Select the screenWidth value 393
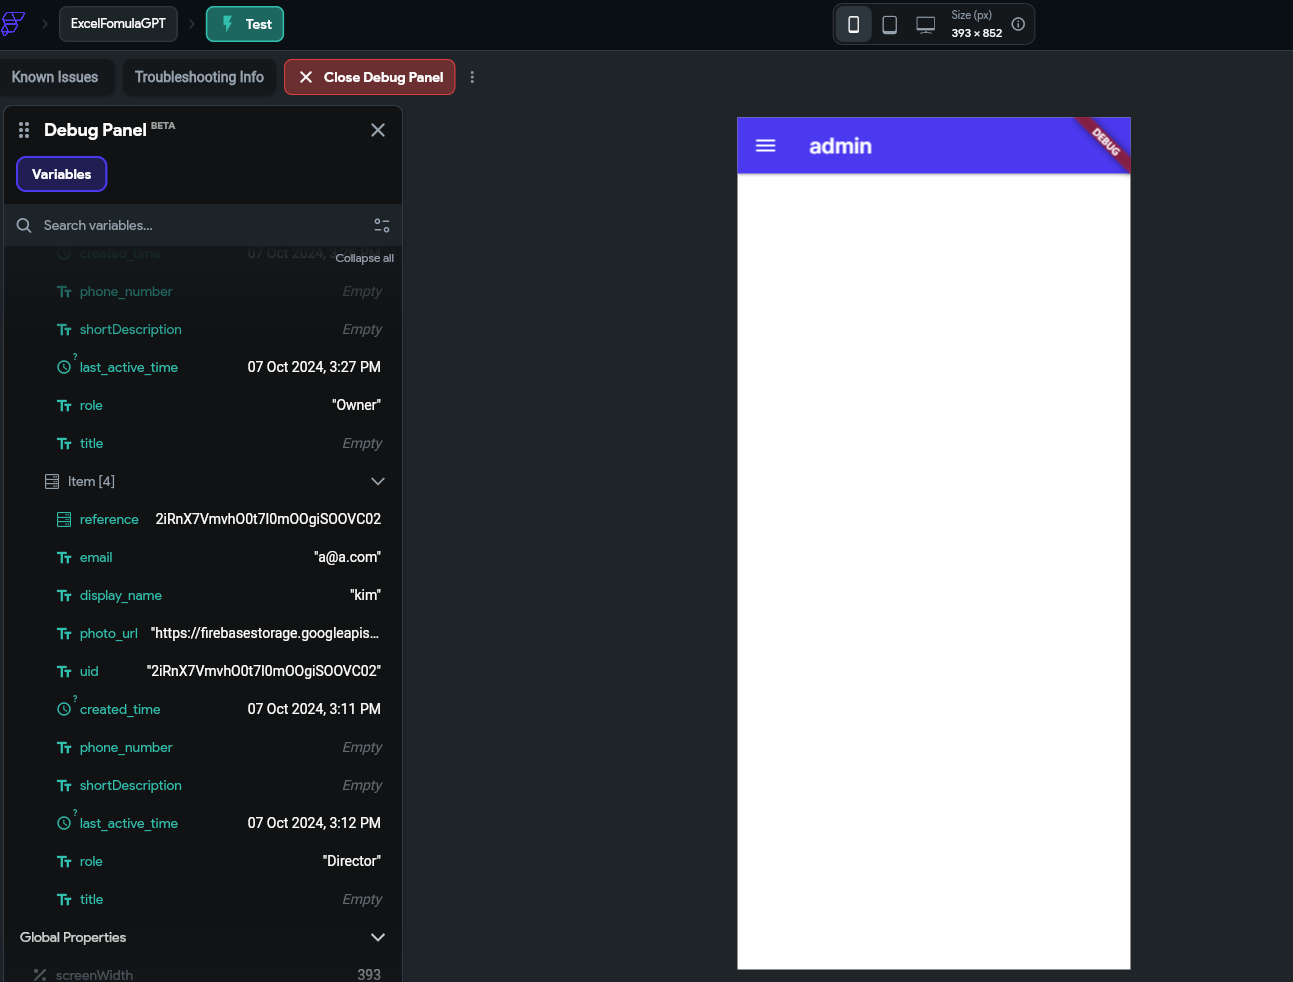1293x982 pixels. coord(369,975)
